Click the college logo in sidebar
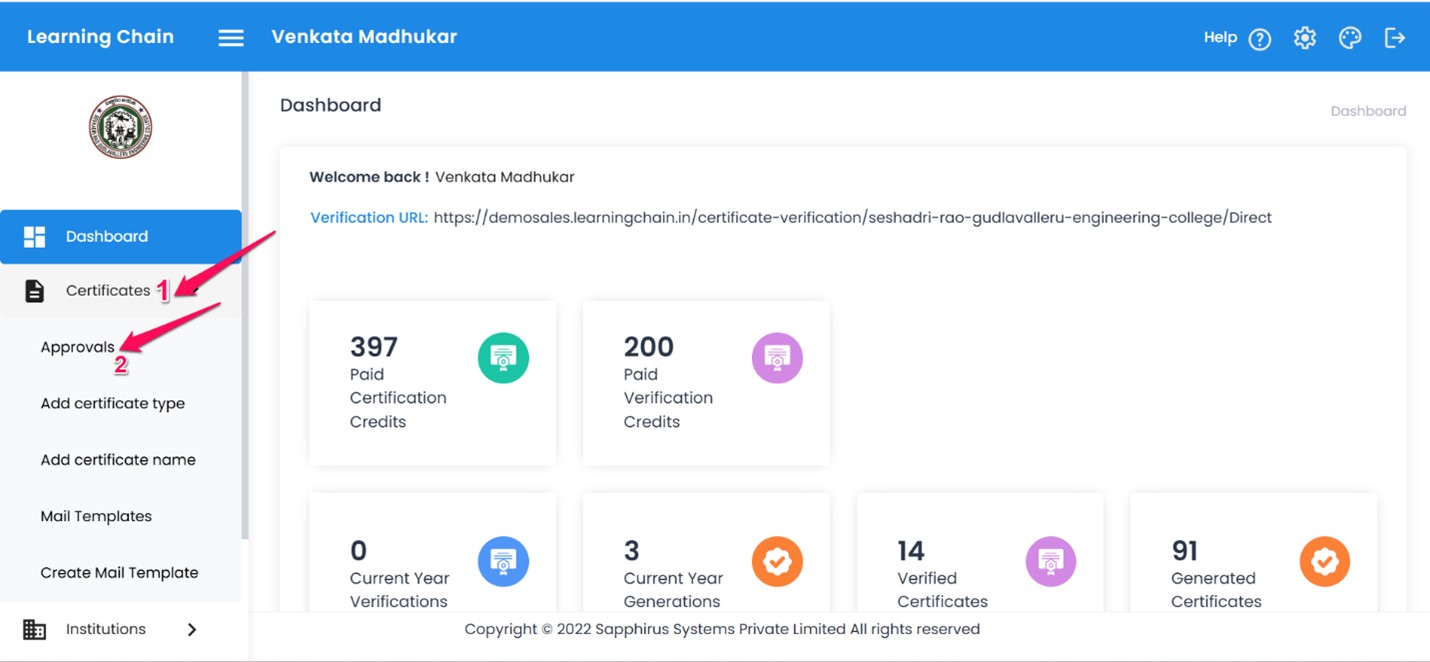The height and width of the screenshot is (662, 1430). click(120, 127)
